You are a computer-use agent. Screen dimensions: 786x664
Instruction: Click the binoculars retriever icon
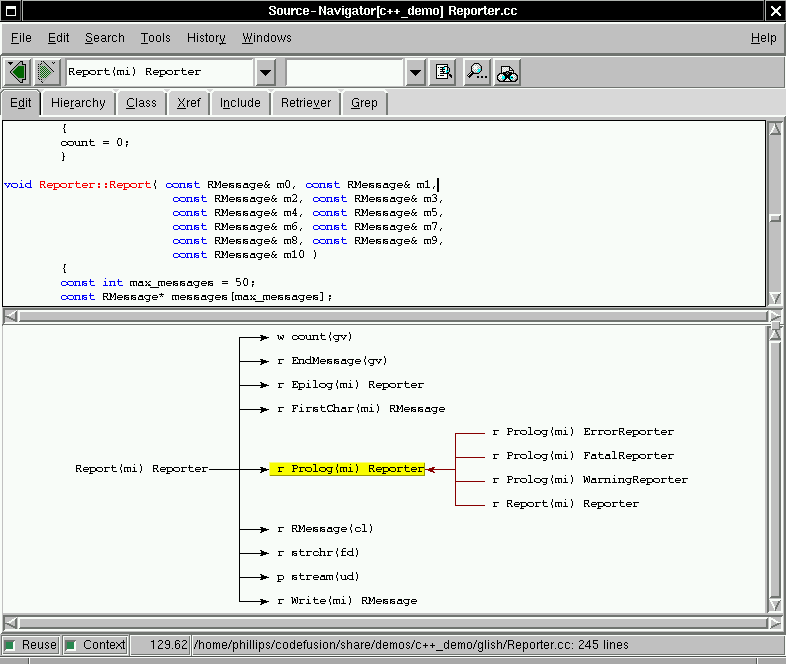pos(507,72)
